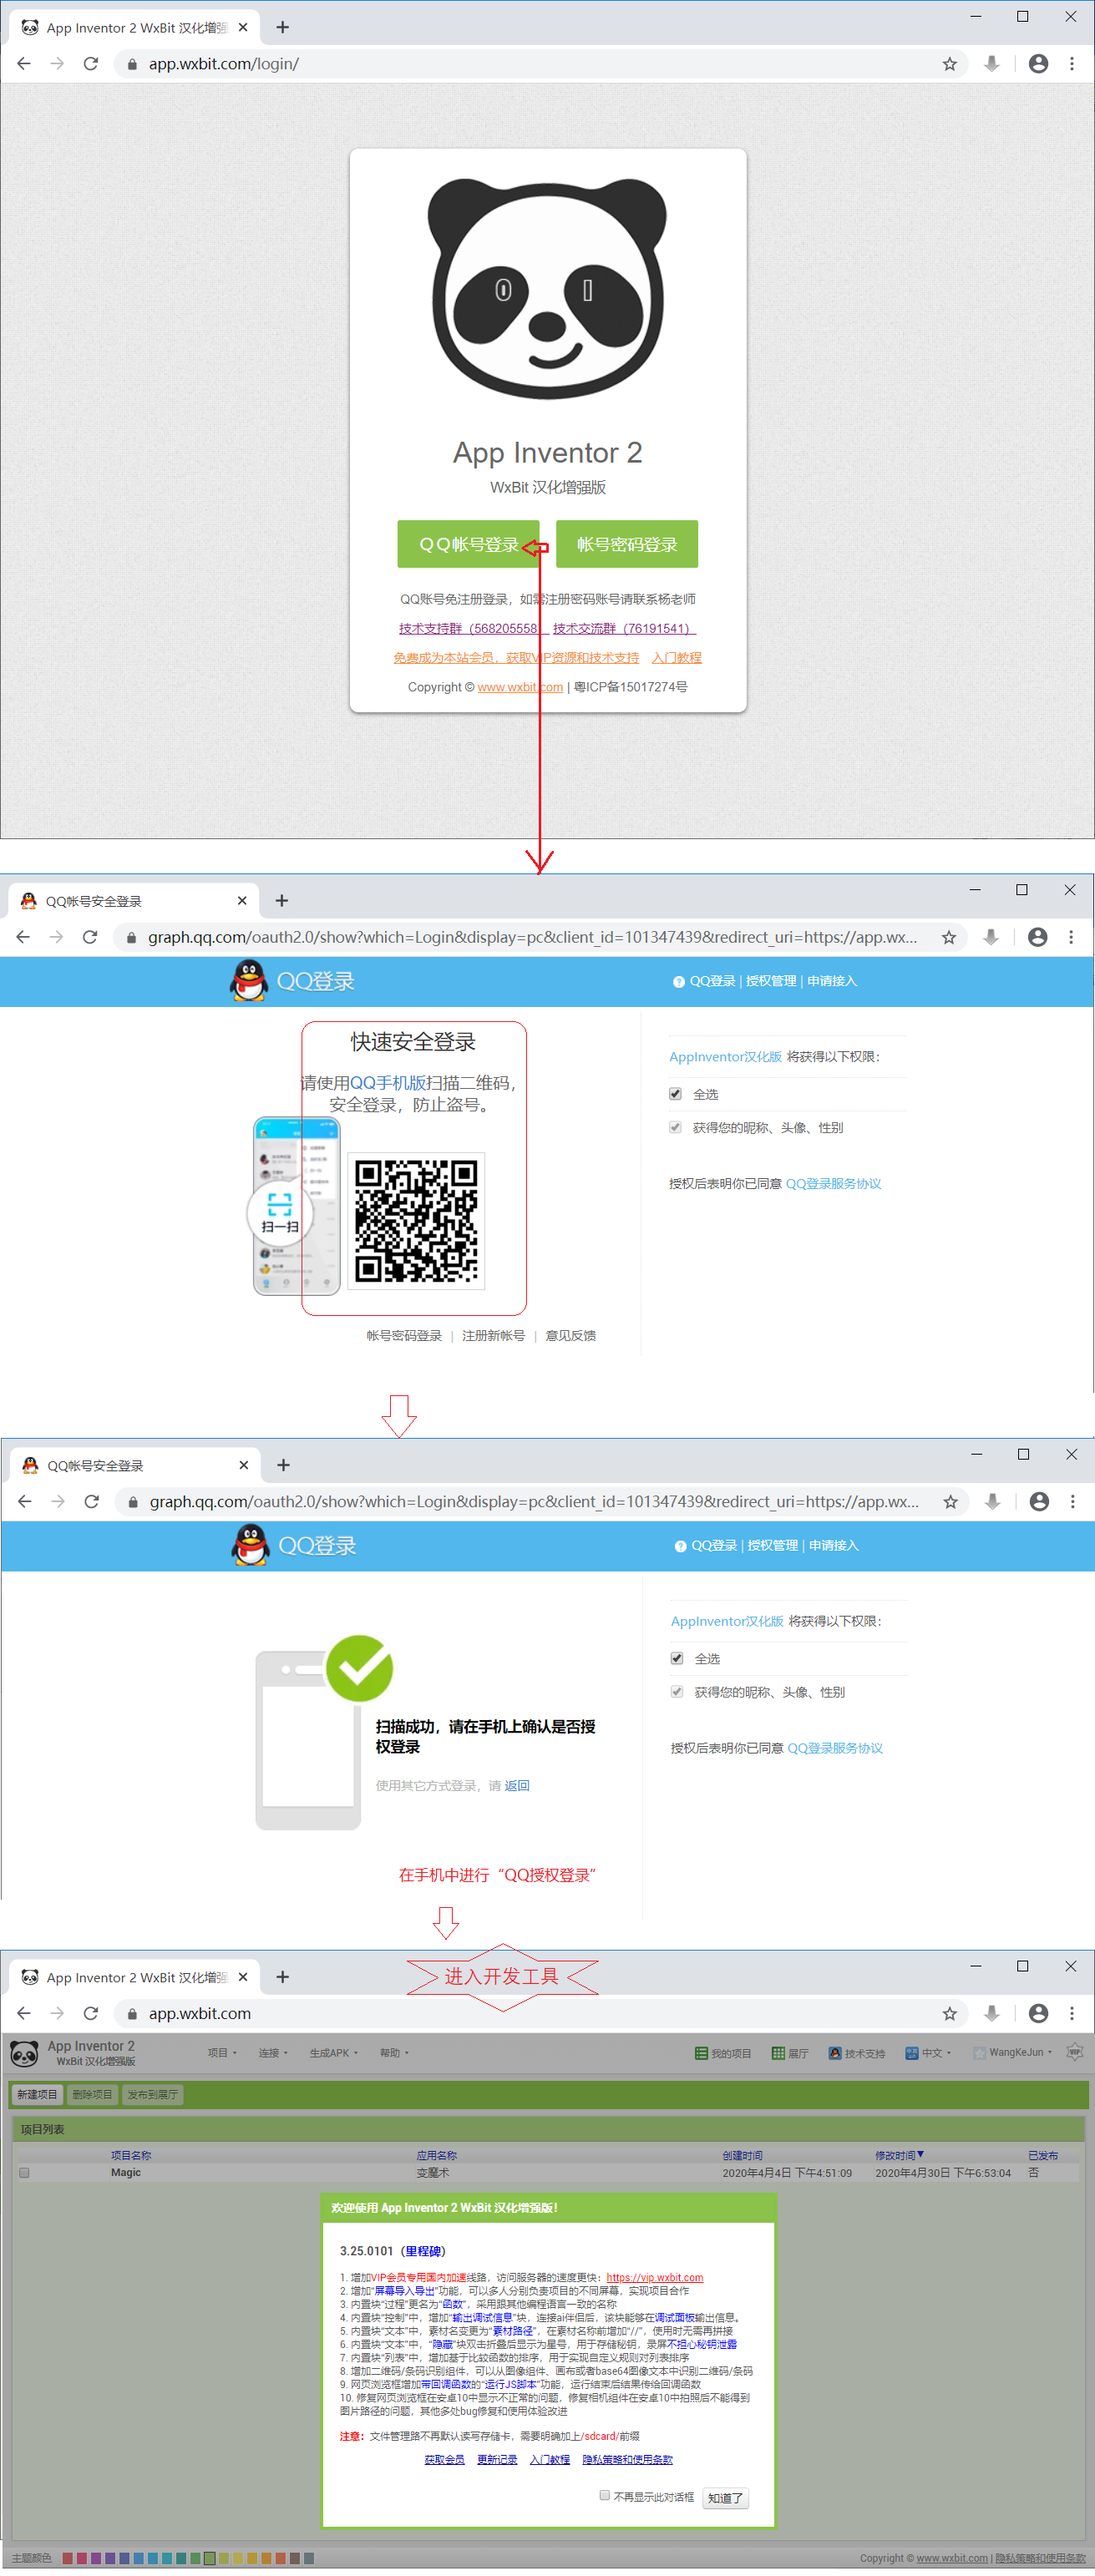The width and height of the screenshot is (1095, 2576).
Task: Click 注册新帐号 under the QR code
Action: 493,1336
